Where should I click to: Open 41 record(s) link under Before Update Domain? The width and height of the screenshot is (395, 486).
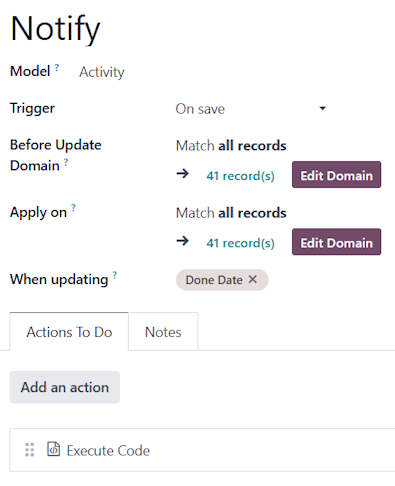pos(240,176)
